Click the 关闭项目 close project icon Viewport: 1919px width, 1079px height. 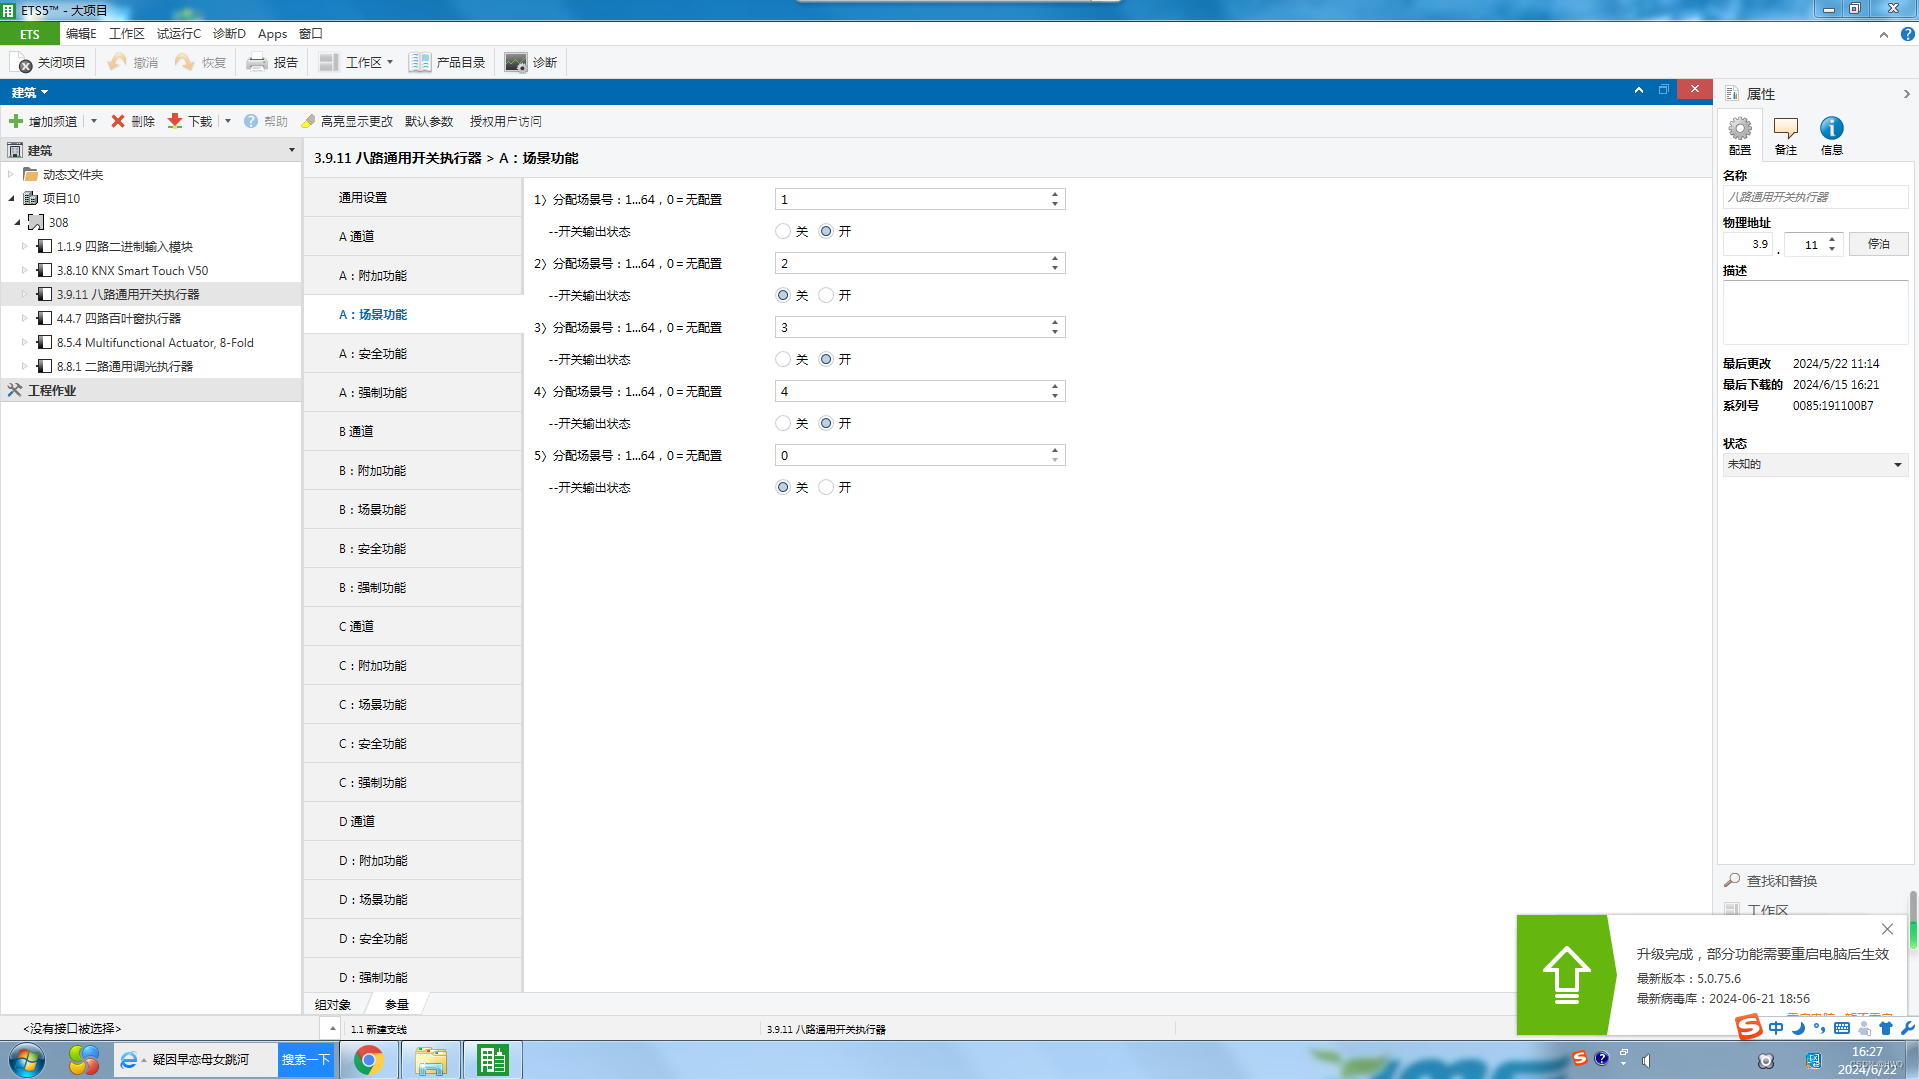[22, 62]
